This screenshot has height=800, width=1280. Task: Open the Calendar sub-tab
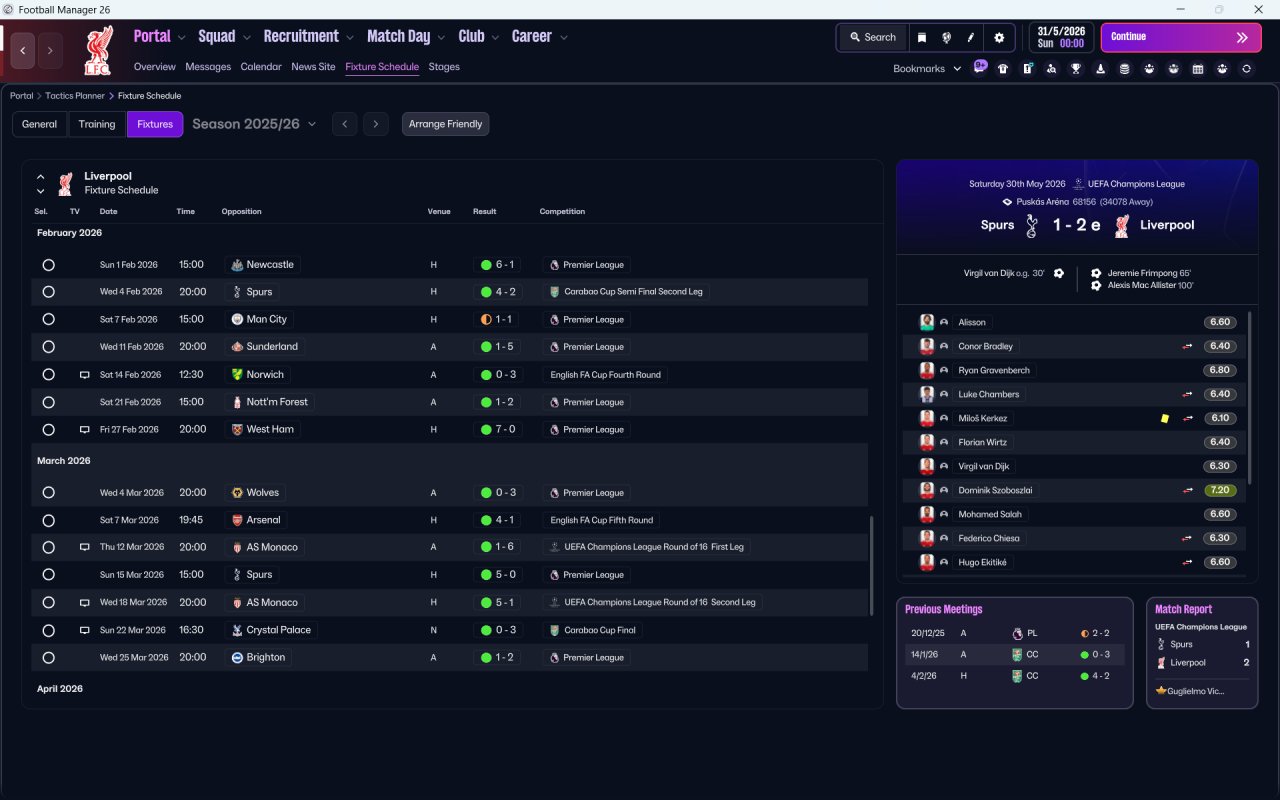261,67
